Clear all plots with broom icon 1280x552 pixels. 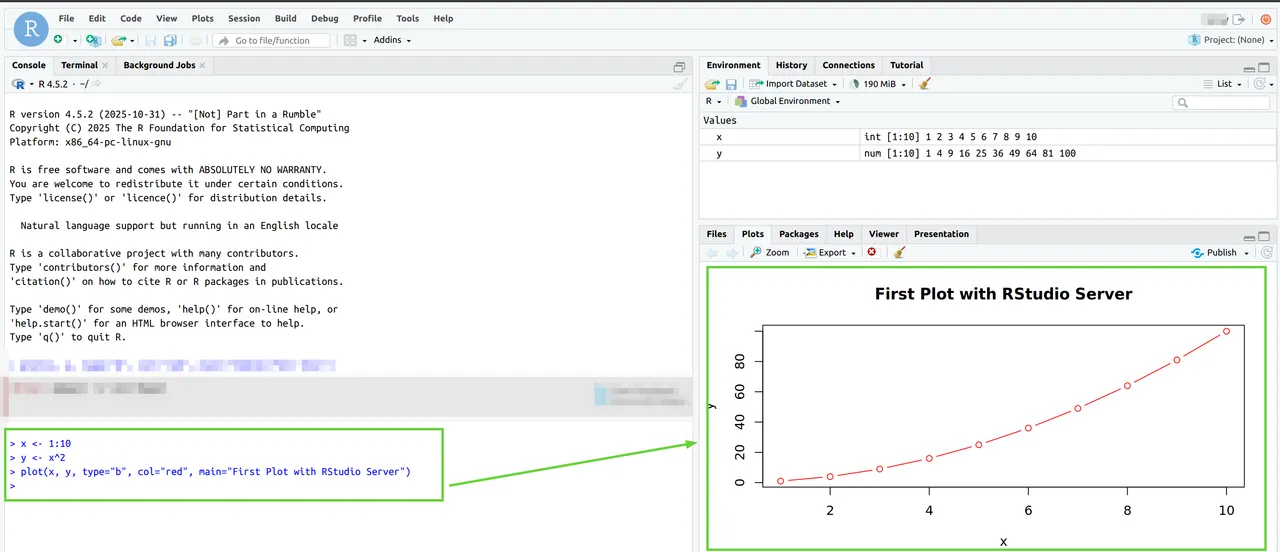899,253
